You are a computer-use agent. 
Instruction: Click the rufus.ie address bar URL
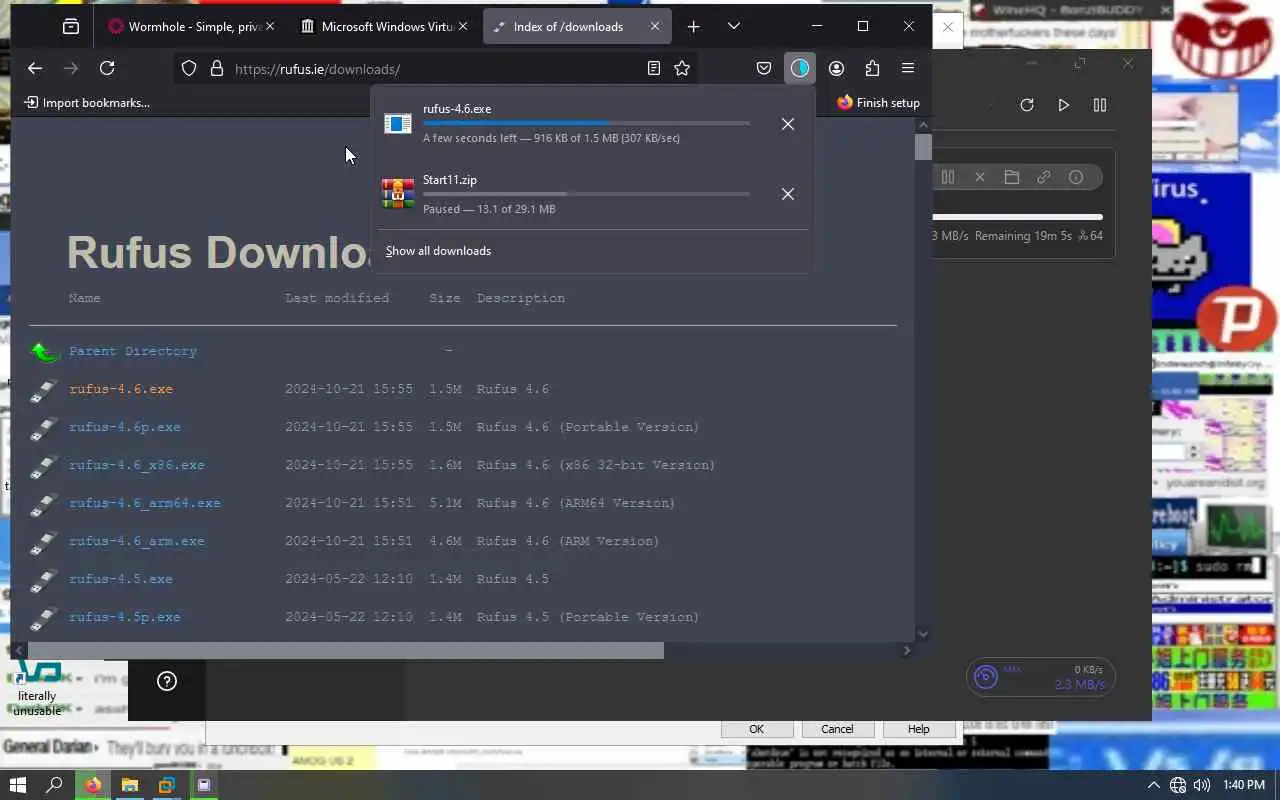(317, 69)
